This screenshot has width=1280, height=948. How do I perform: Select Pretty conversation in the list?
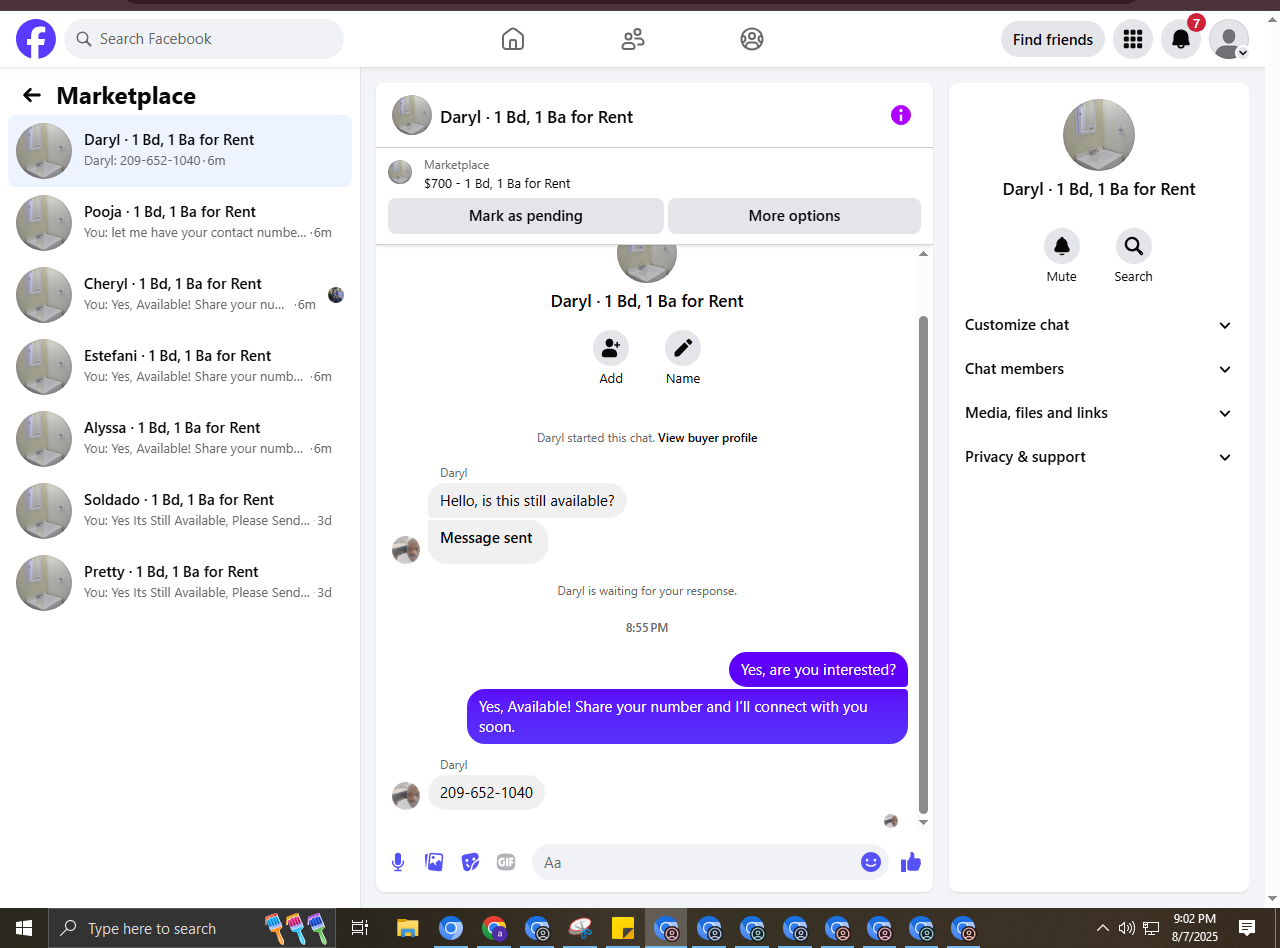point(180,583)
